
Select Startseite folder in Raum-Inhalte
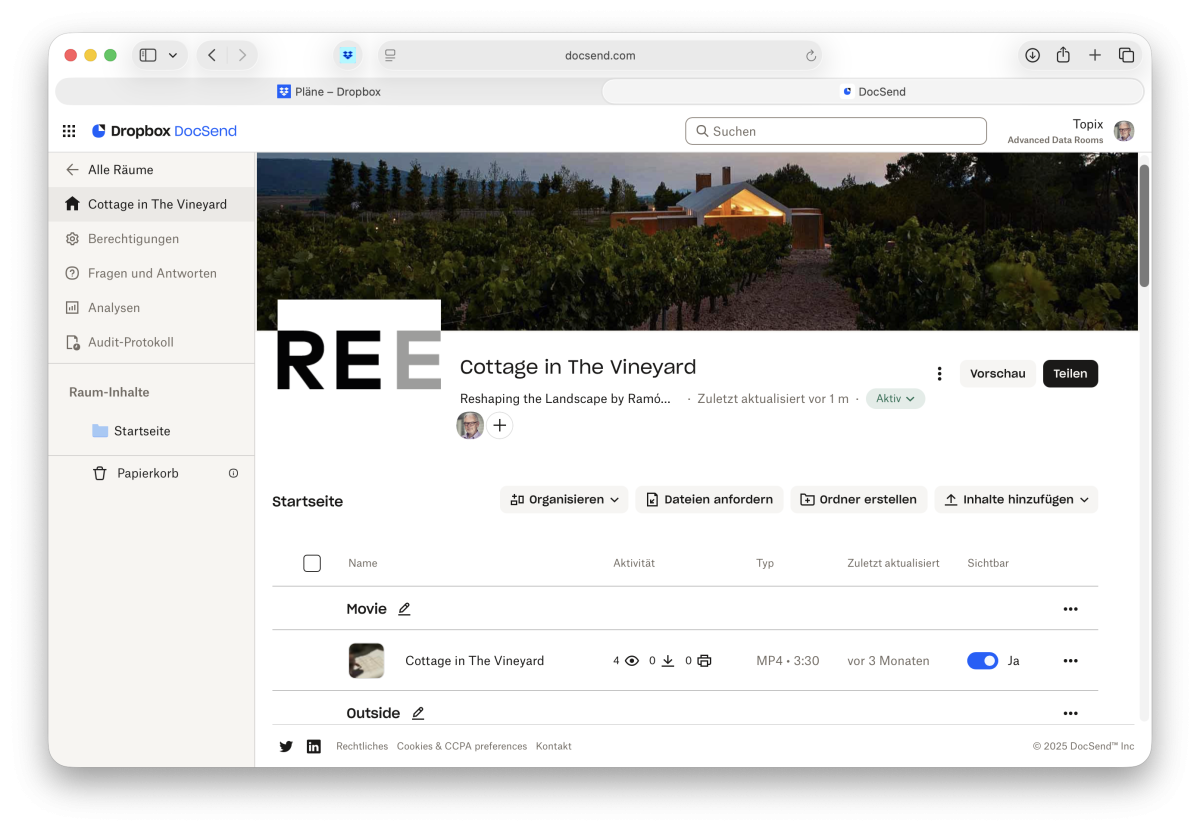click(x=131, y=431)
